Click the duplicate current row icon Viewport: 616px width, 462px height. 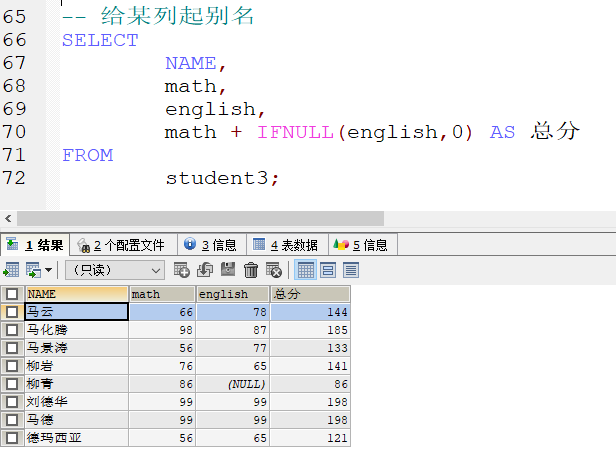point(205,270)
